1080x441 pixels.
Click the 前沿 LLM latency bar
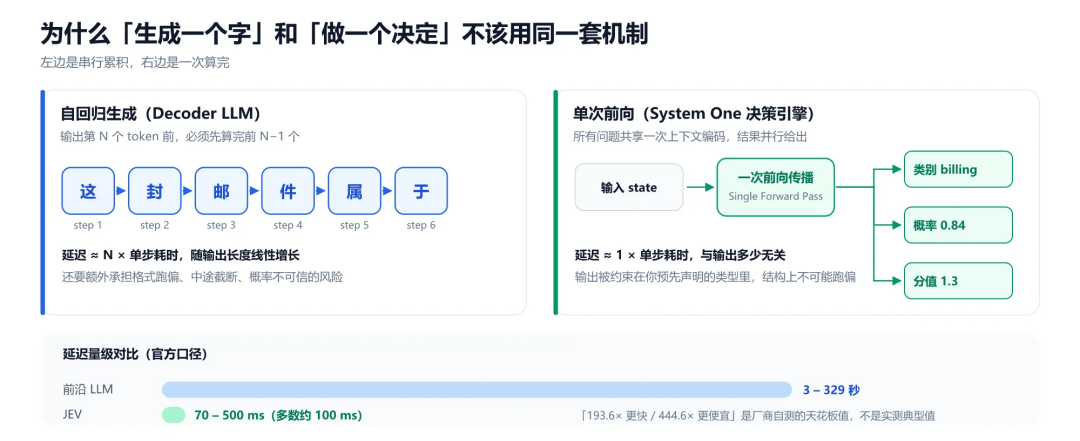pos(477,389)
